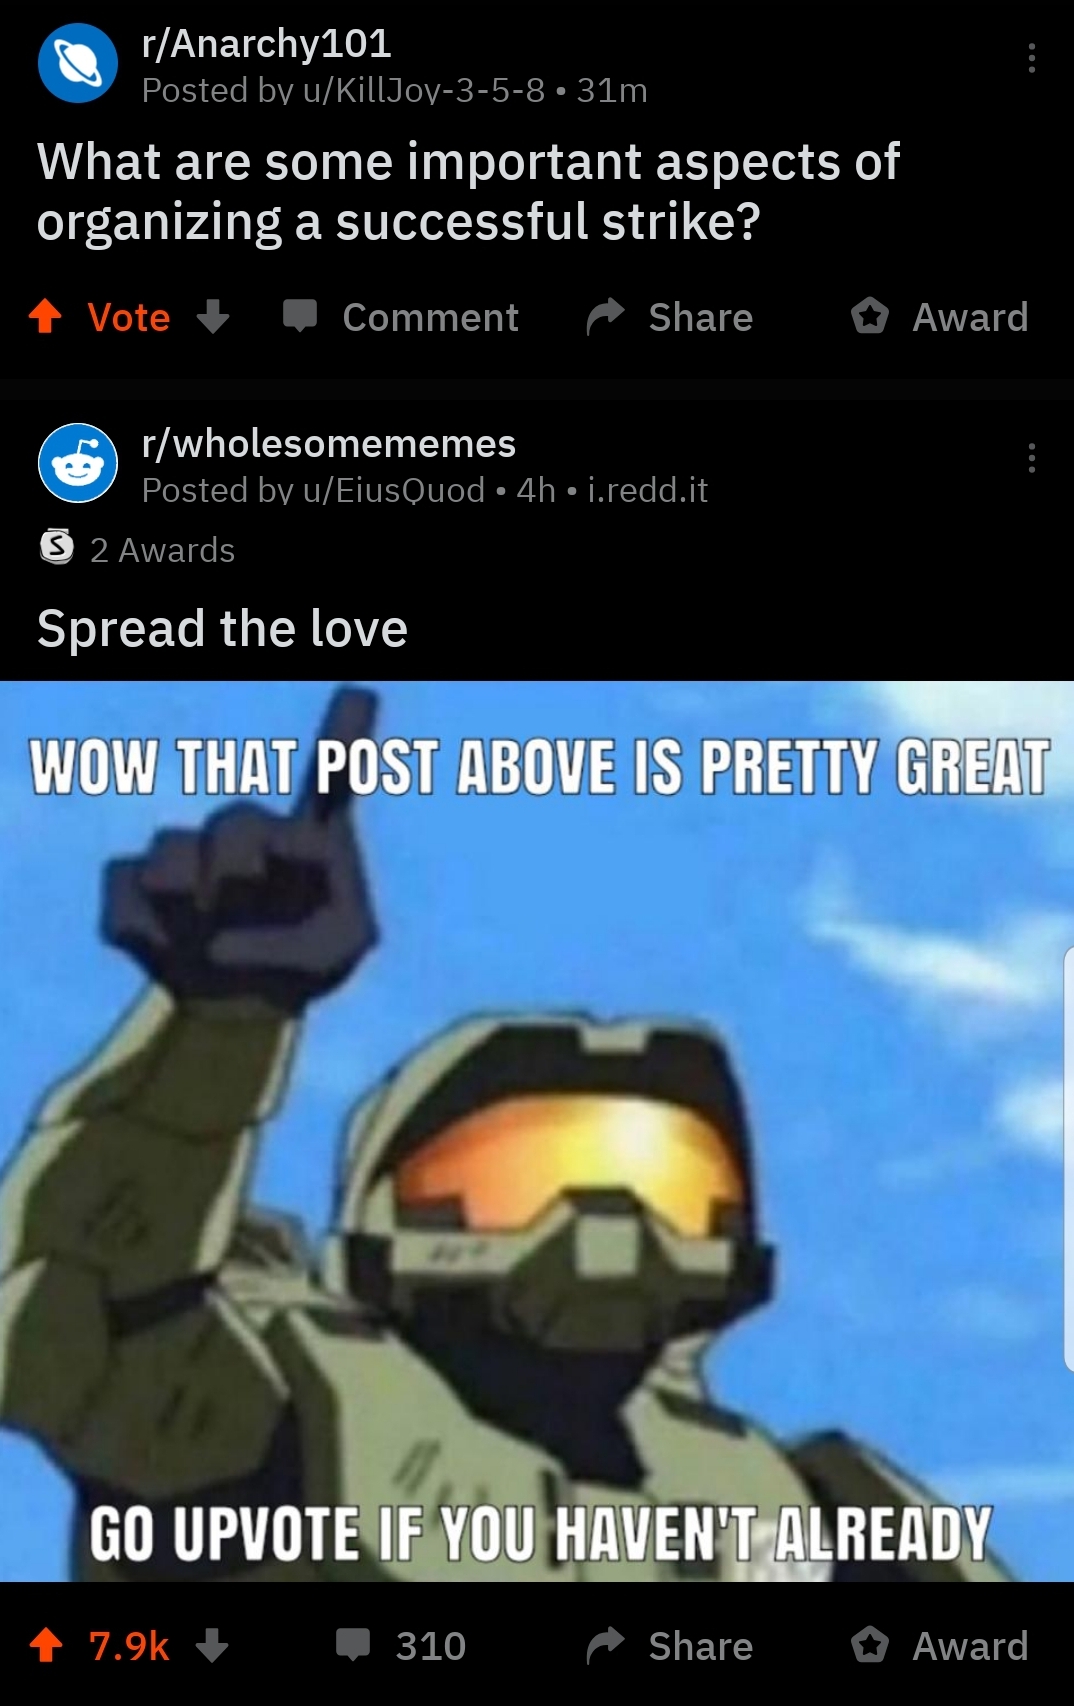Award the Spread the love post
1074x1706 pixels.
tap(939, 1645)
